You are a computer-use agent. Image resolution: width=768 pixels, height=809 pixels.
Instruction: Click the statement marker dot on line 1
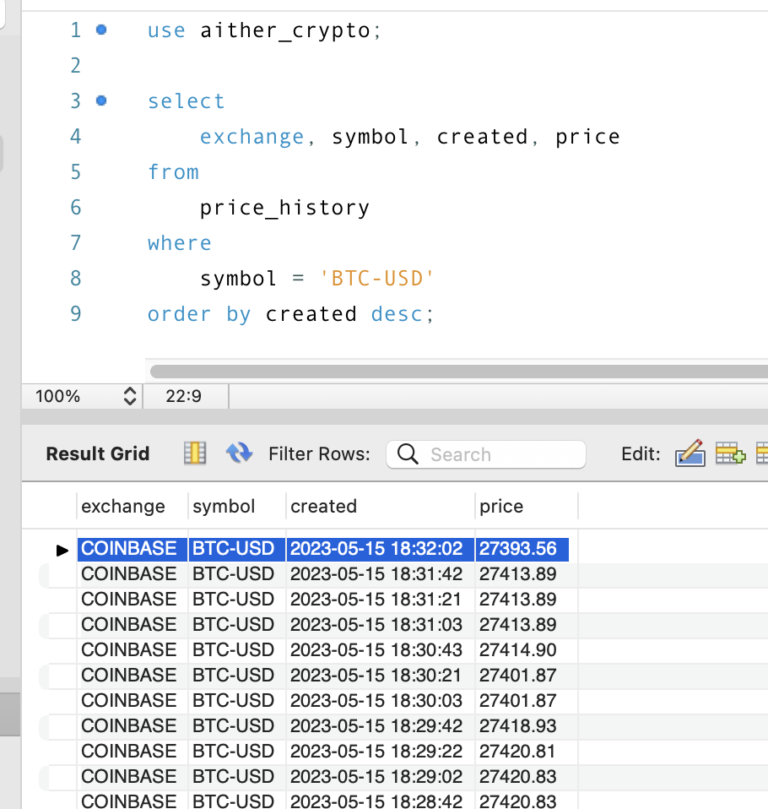[101, 30]
